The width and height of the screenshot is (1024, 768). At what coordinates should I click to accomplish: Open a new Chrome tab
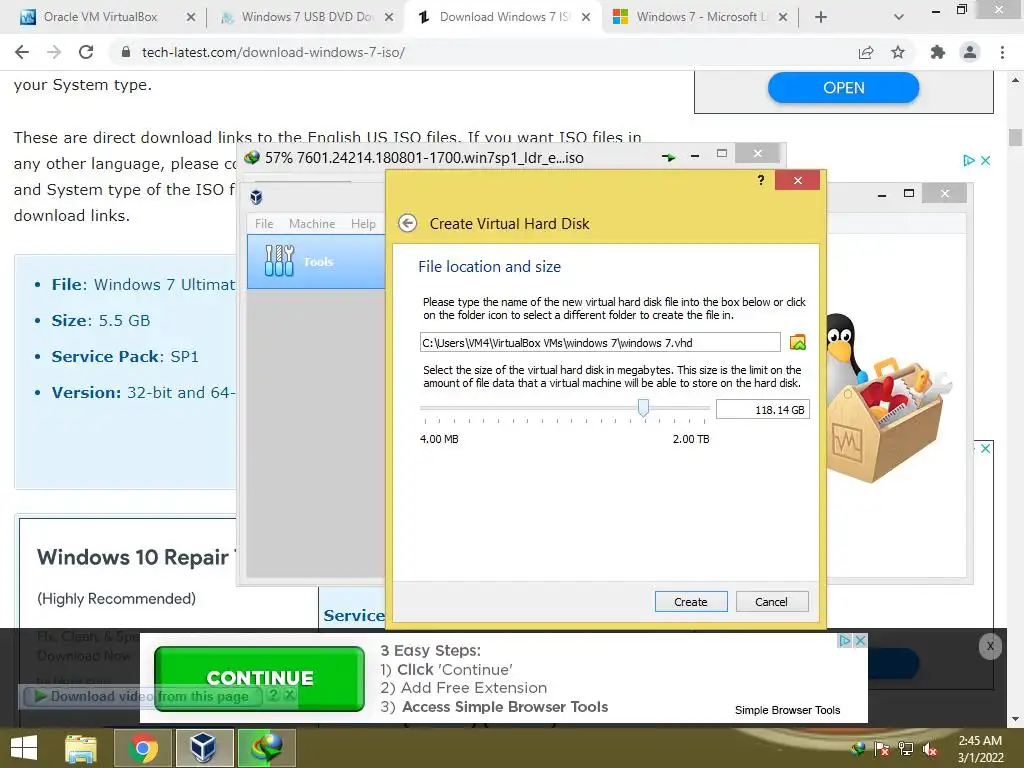(821, 17)
